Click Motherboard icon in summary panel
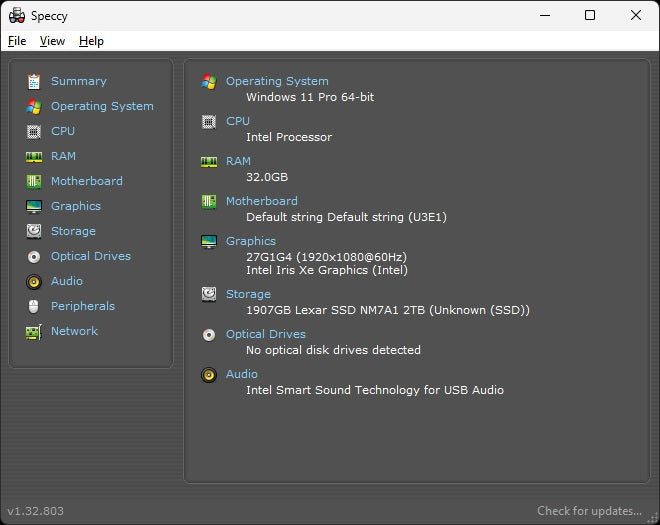 pos(209,202)
